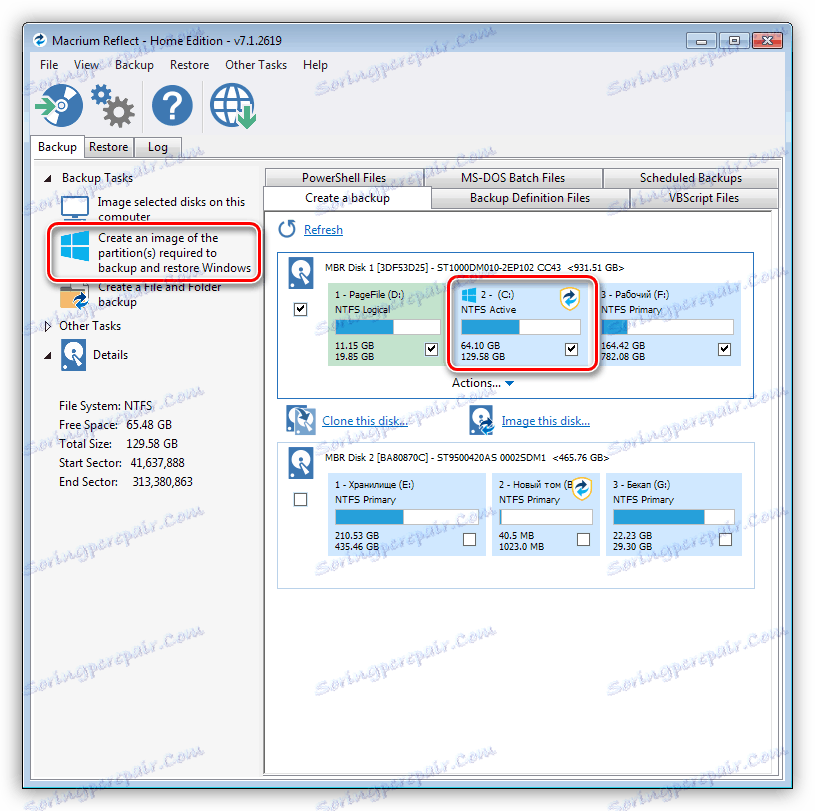
Task: Click the Windows logo backup task icon
Action: click(x=75, y=246)
